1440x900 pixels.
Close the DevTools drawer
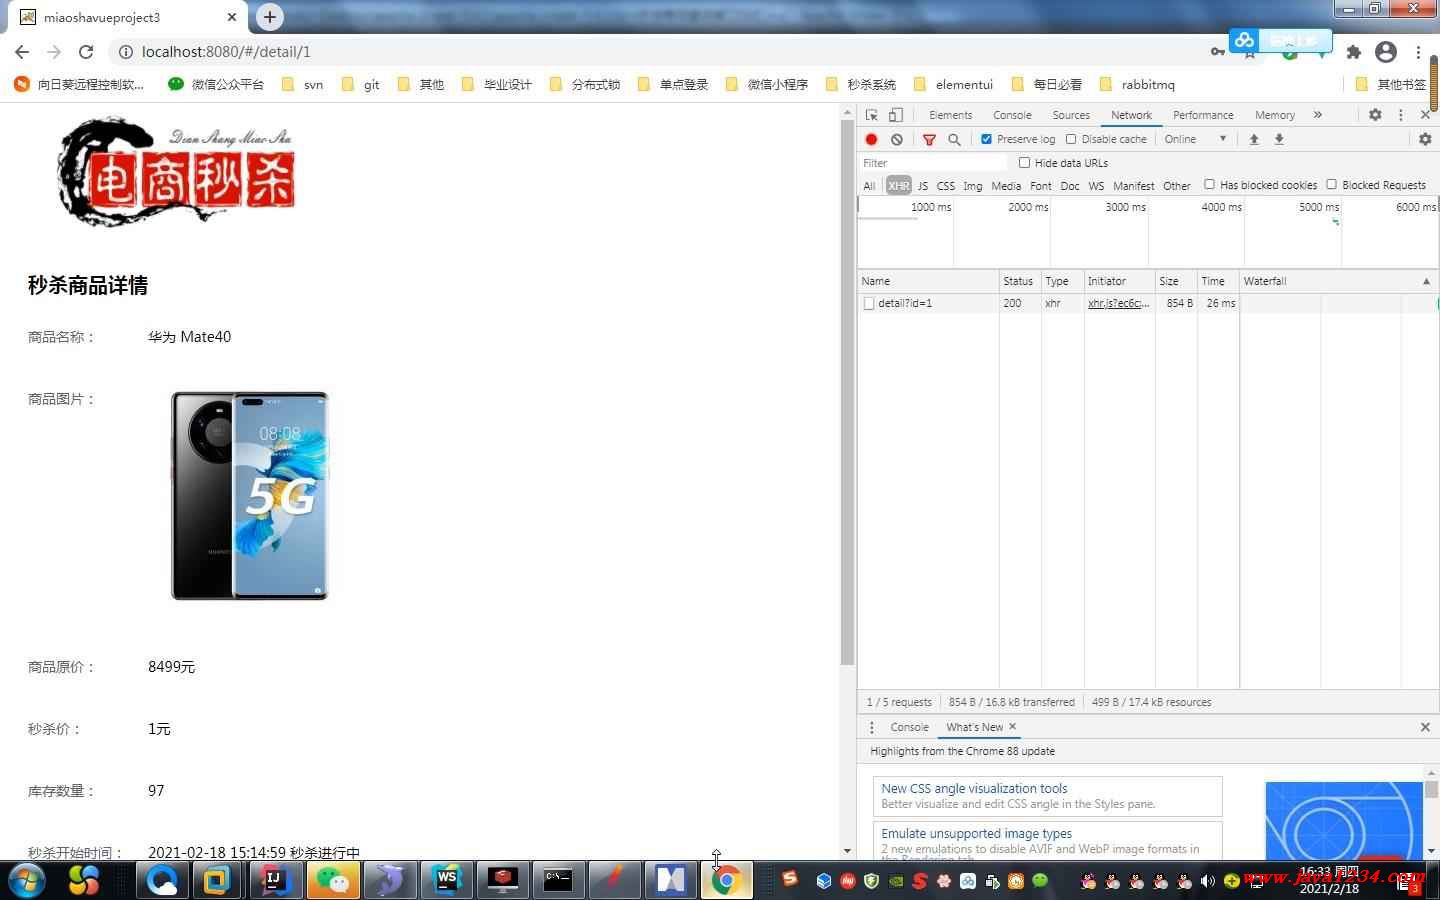click(1425, 727)
